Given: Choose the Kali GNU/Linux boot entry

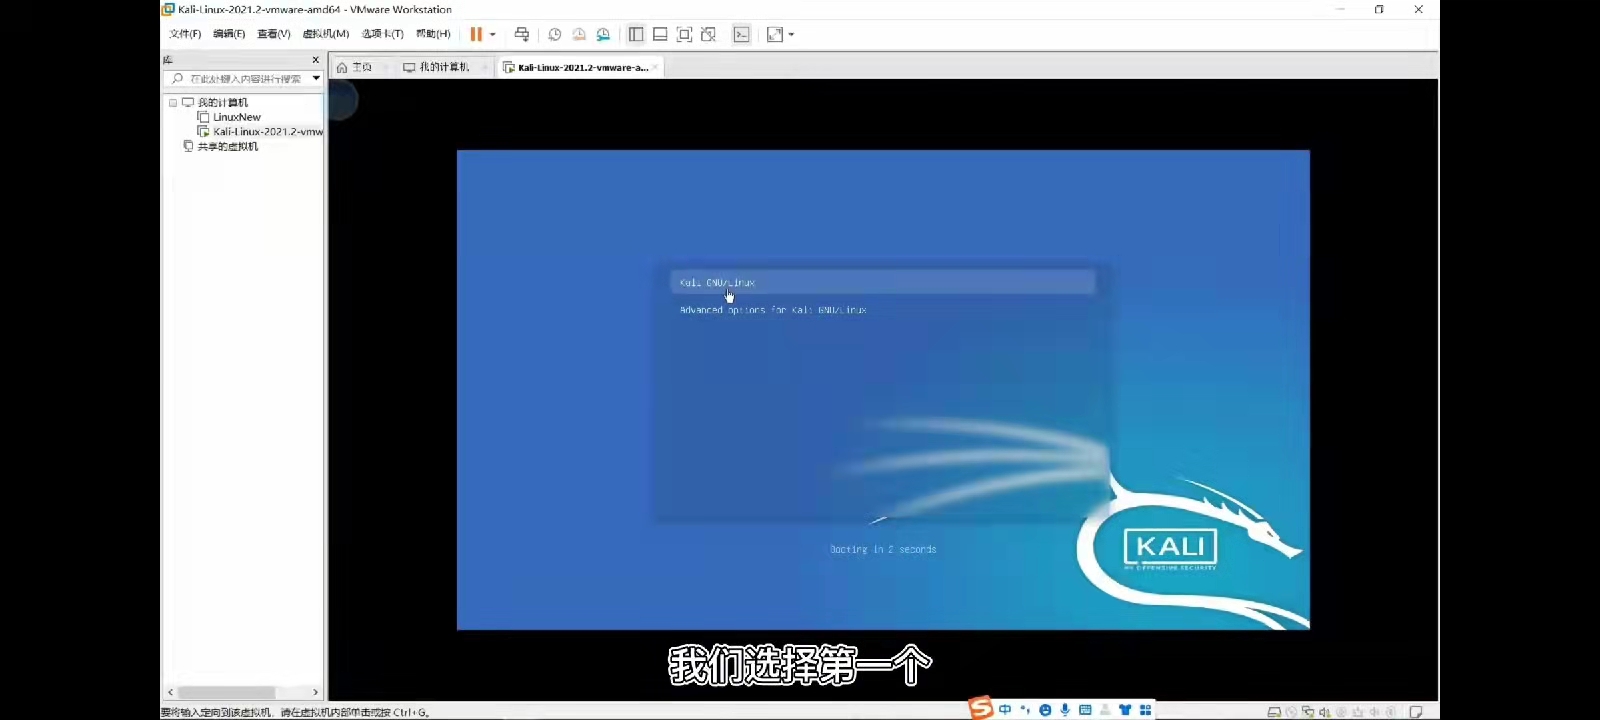Looking at the screenshot, I should (883, 283).
